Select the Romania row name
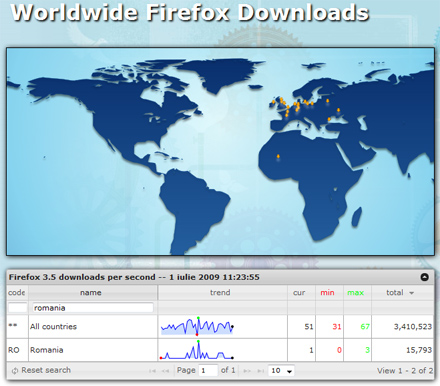Image resolution: width=440 pixels, height=386 pixels. click(47, 350)
